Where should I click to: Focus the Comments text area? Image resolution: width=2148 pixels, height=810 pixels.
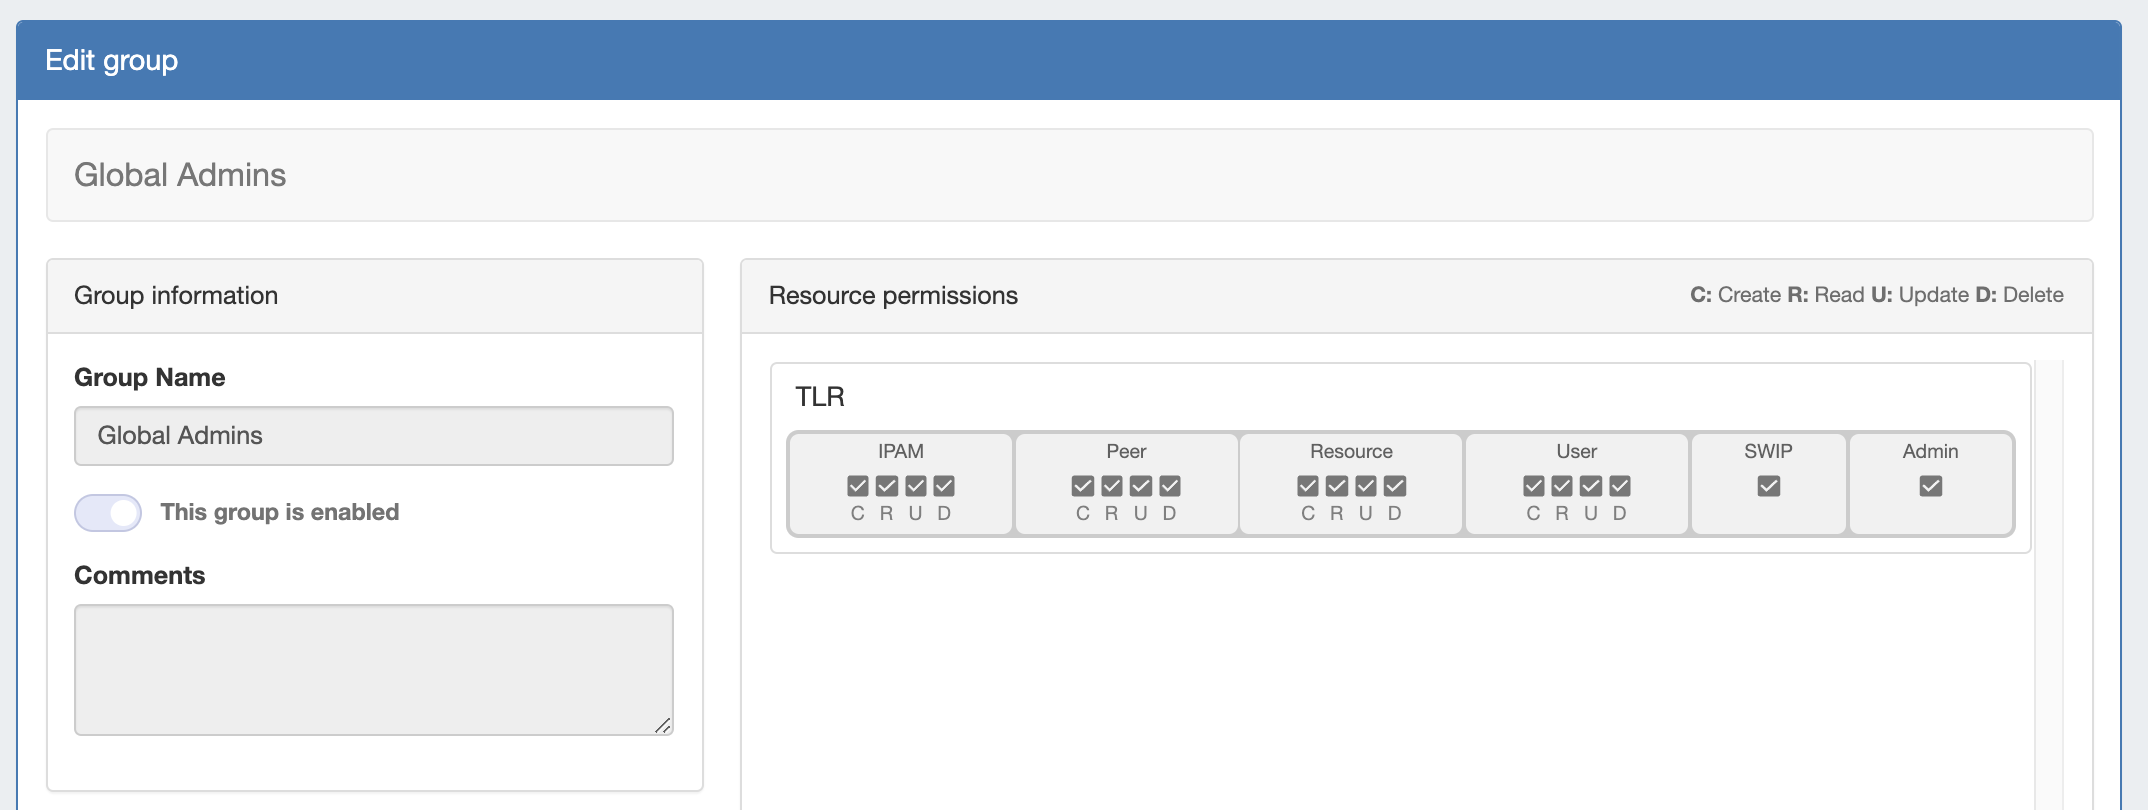tap(373, 669)
